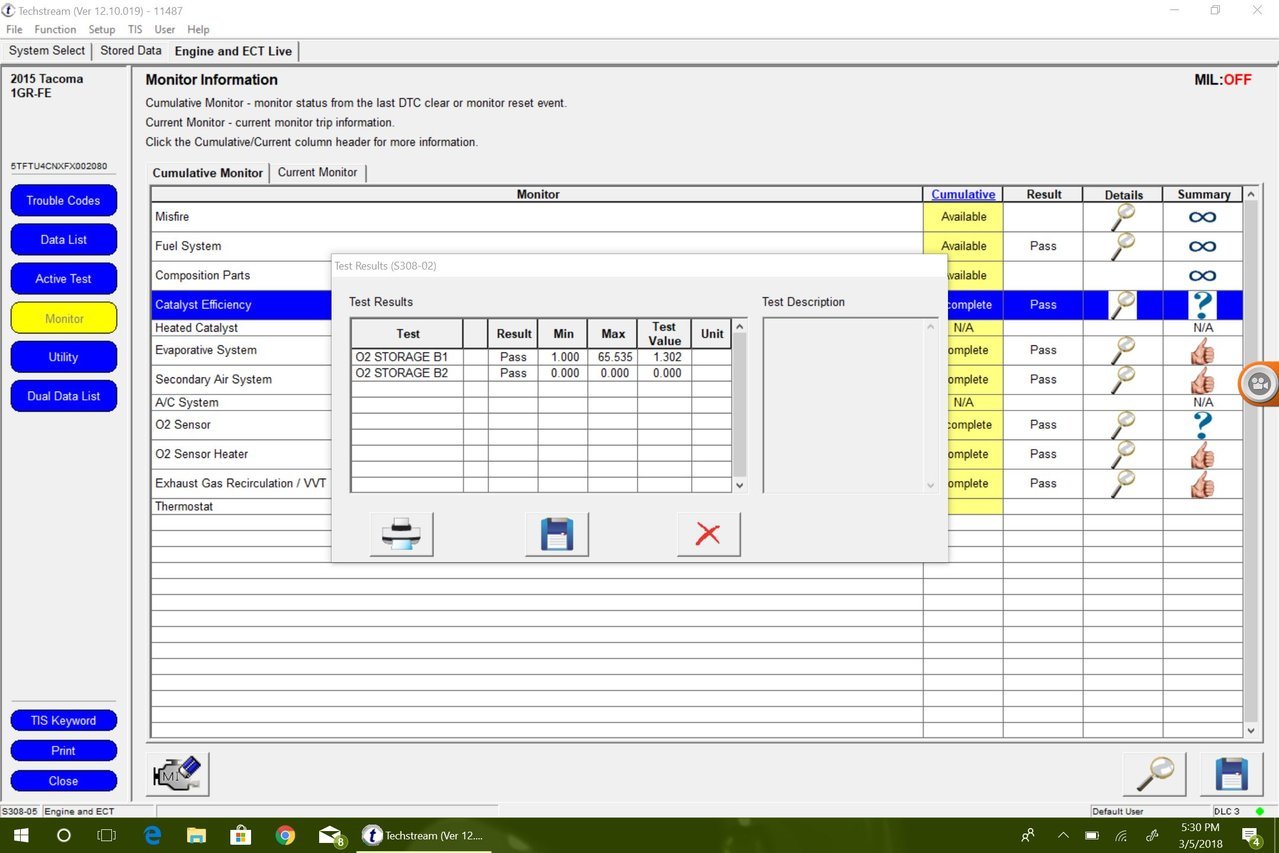Click bottom-right magnifier details button
1279x853 pixels.
pyautogui.click(x=1154, y=774)
